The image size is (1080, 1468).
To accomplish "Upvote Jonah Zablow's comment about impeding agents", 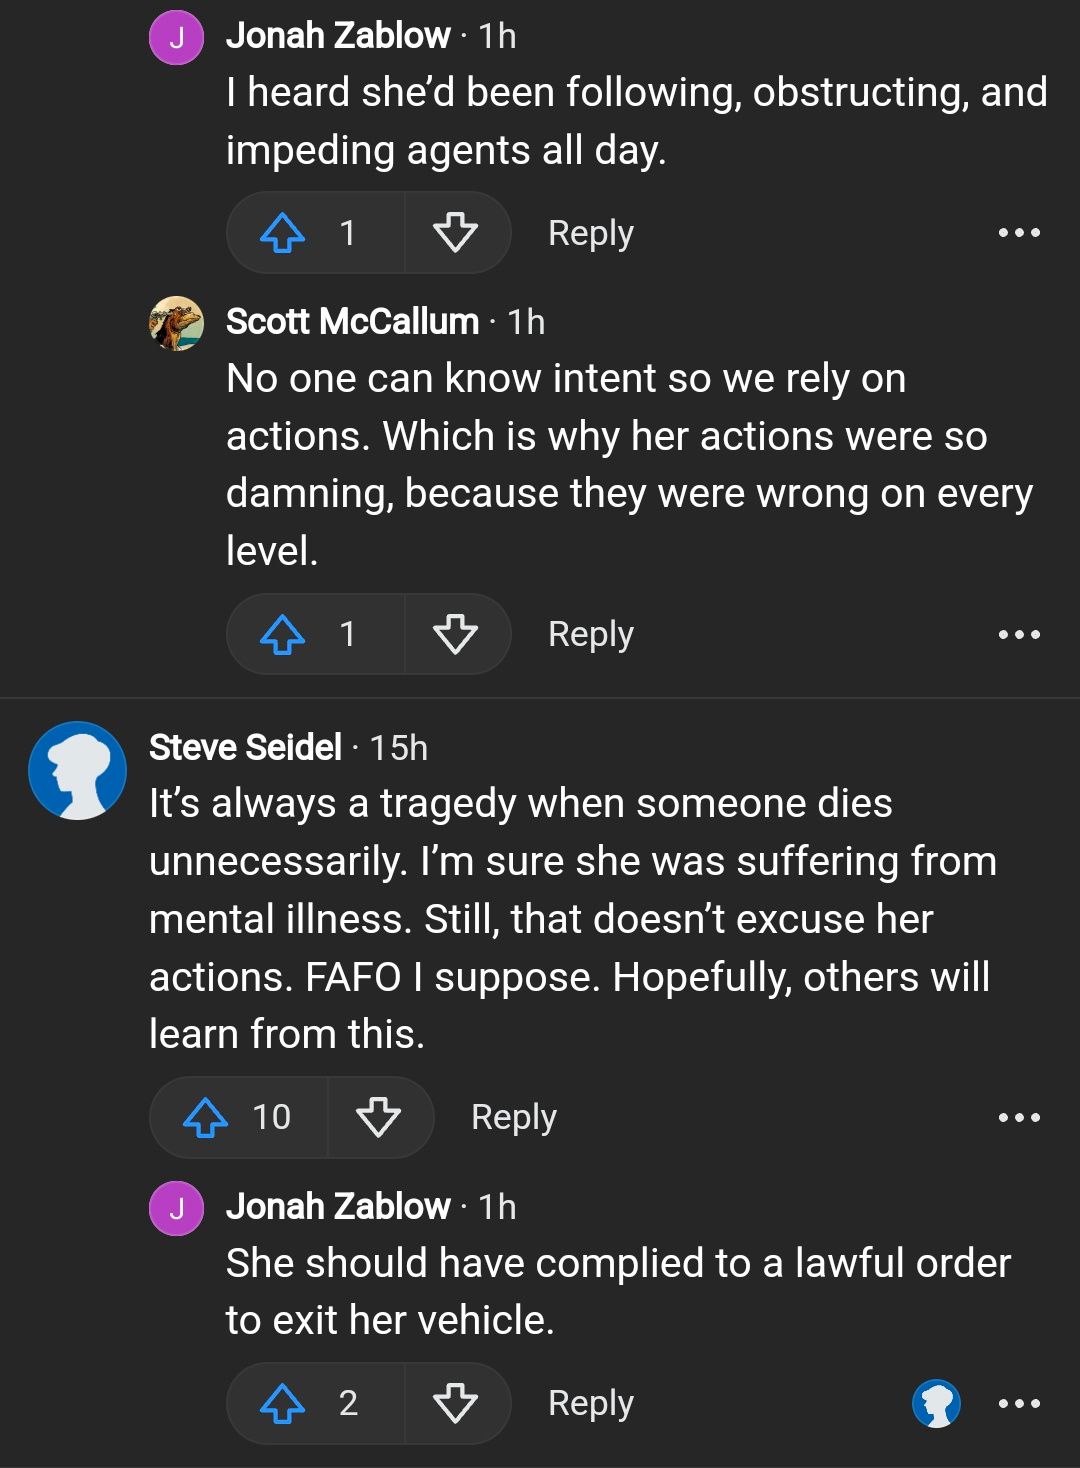I will tap(283, 233).
